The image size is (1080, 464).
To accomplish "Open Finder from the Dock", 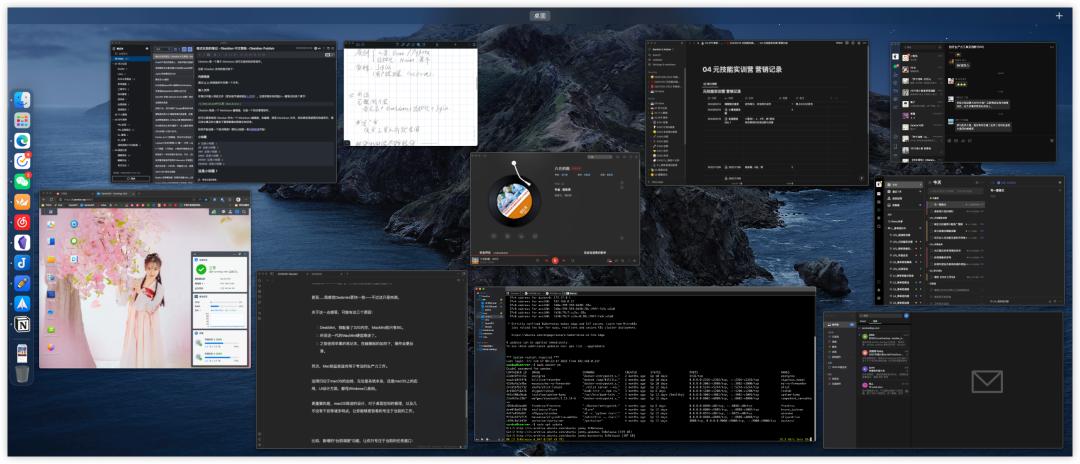I will click(x=22, y=100).
